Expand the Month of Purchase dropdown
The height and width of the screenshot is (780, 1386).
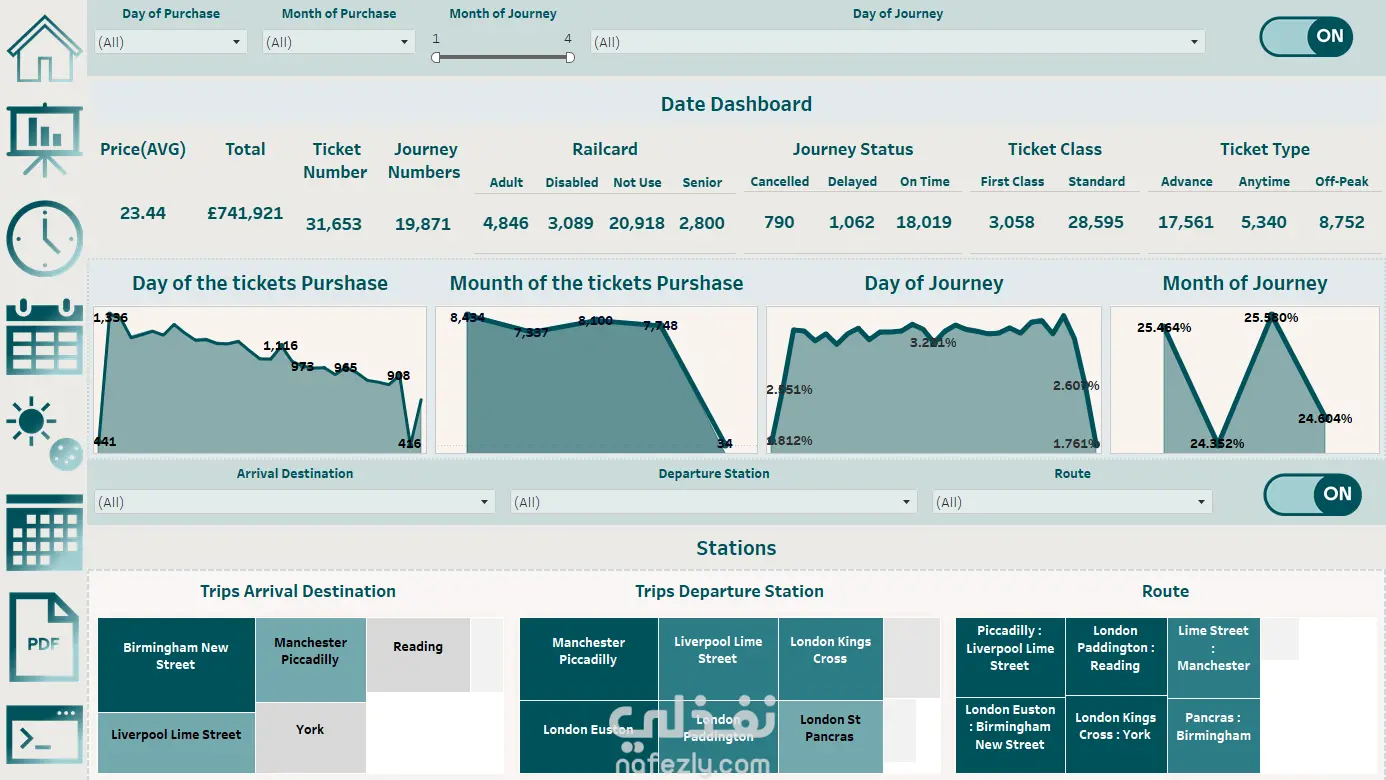[x=338, y=42]
